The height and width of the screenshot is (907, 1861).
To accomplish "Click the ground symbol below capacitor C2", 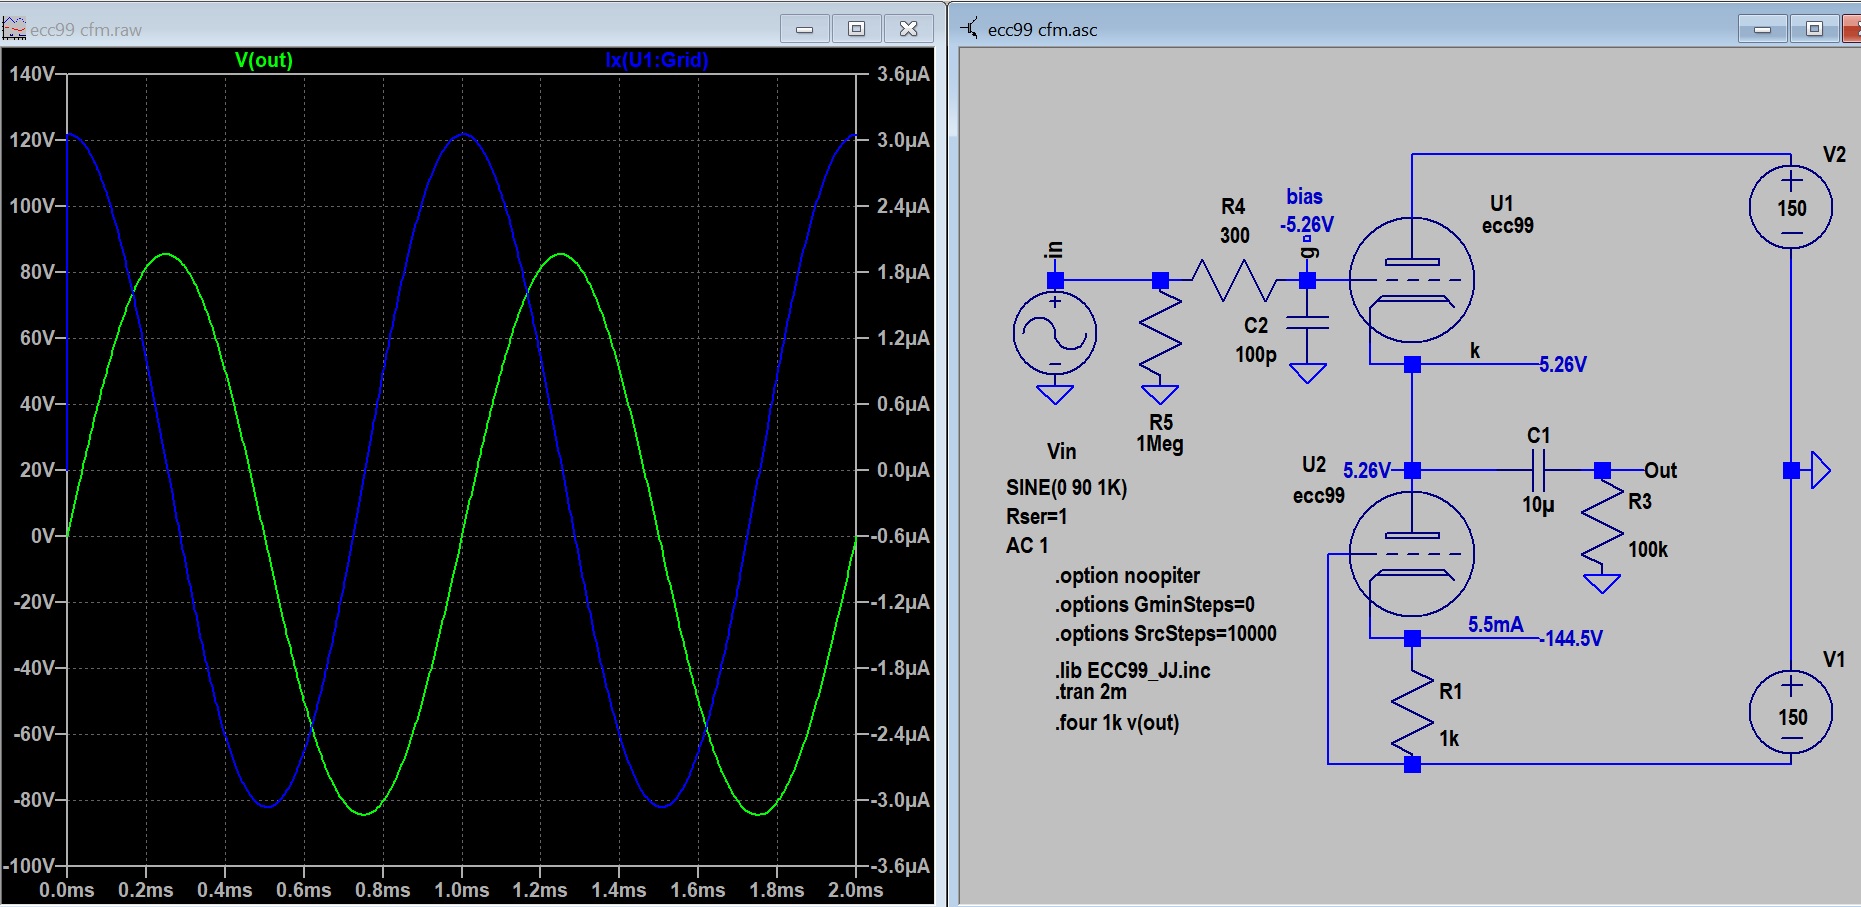I will click(1307, 373).
